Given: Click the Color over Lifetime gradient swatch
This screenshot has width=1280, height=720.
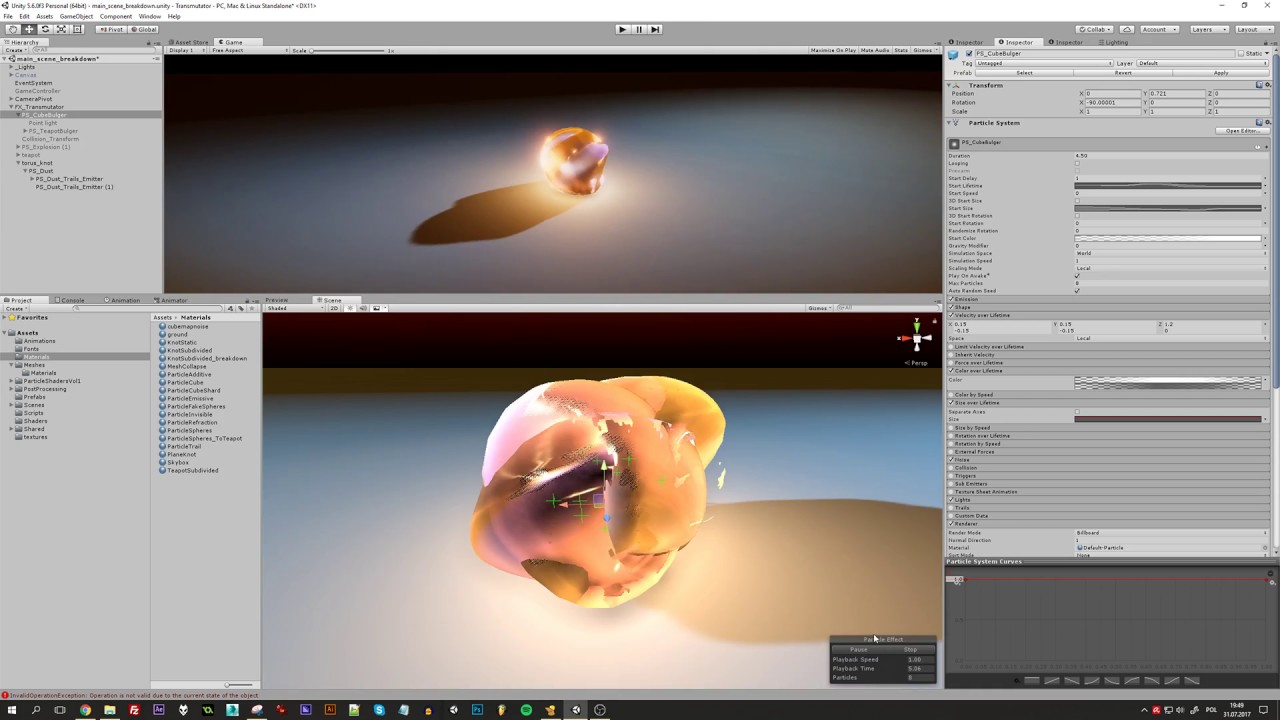Looking at the screenshot, I should (x=1168, y=383).
